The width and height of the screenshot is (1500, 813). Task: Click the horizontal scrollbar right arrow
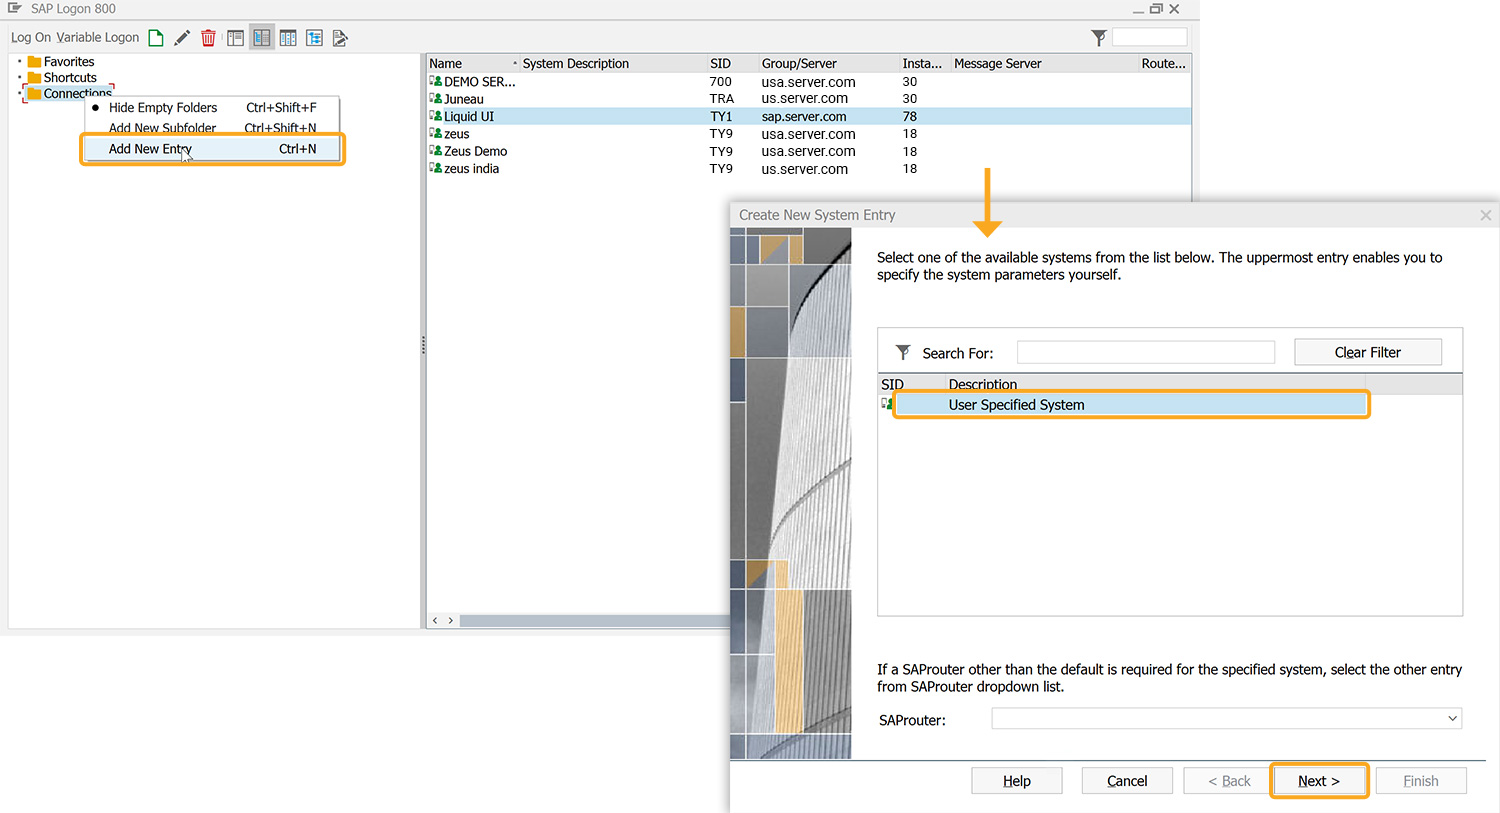coord(451,621)
